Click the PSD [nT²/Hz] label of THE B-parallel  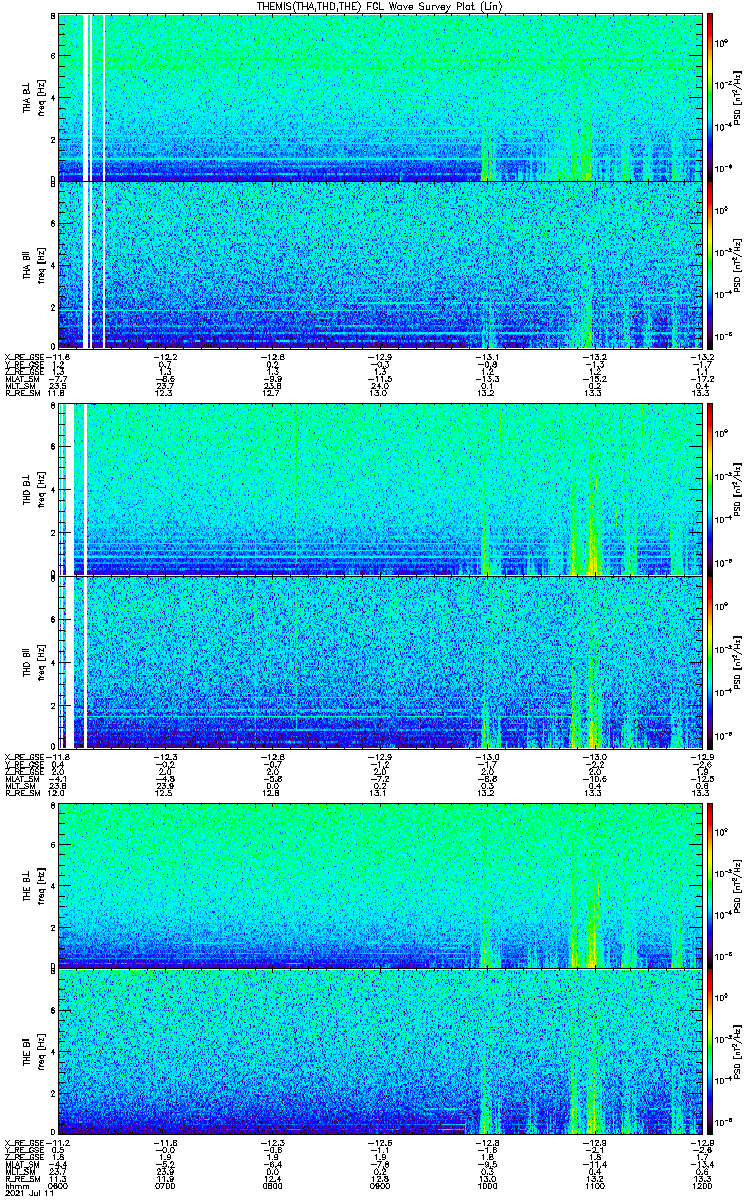(x=737, y=1051)
